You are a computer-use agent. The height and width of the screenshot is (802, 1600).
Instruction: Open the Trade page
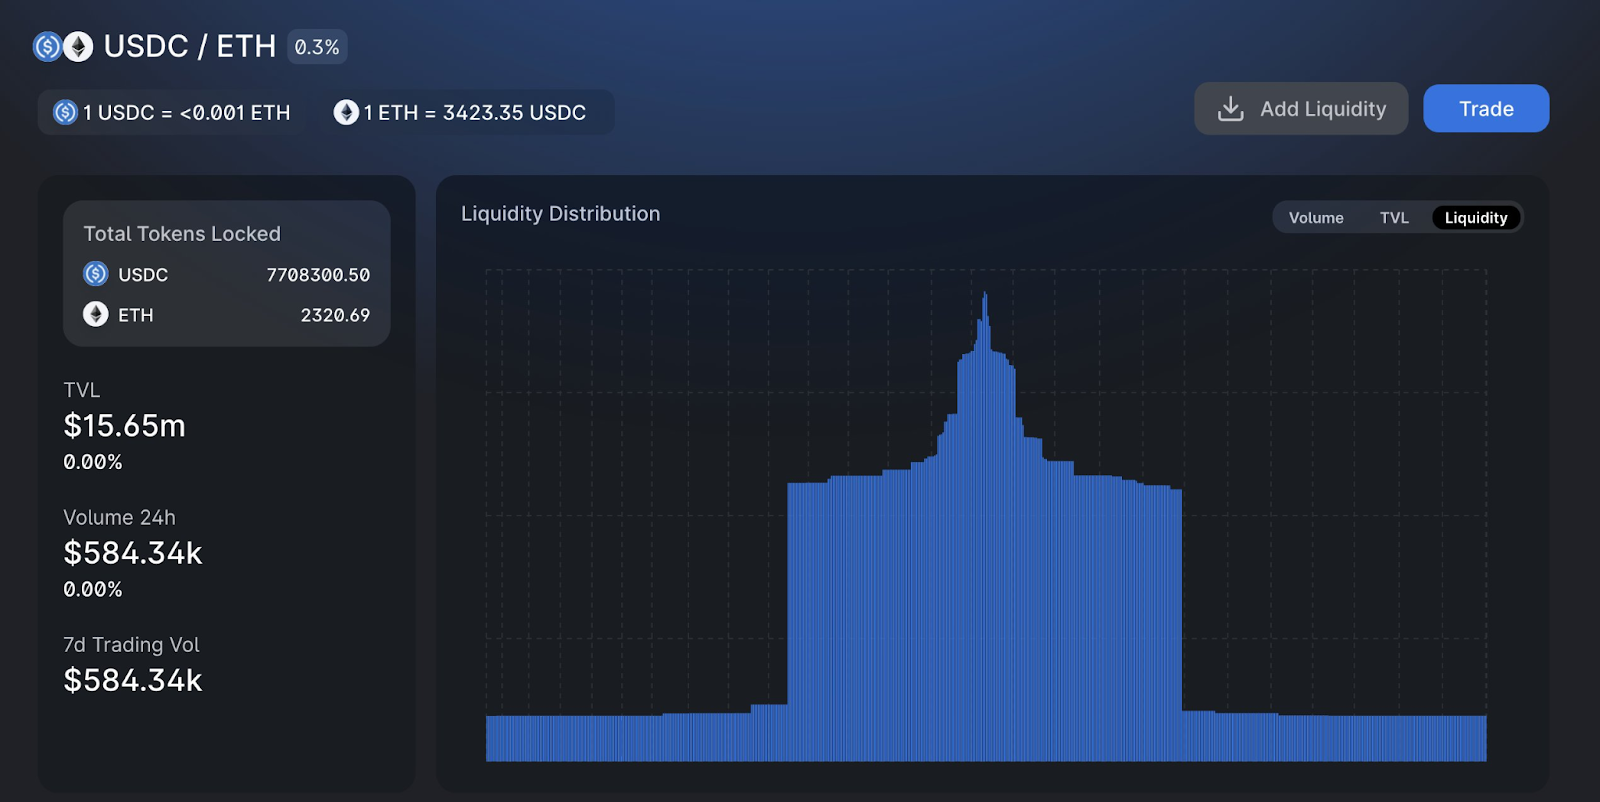(x=1486, y=108)
